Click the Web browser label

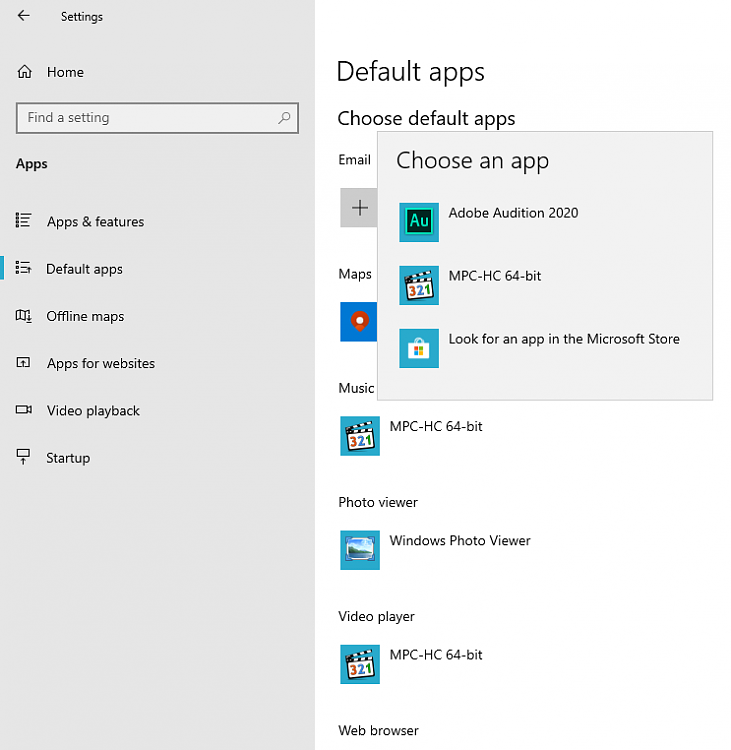[x=378, y=730]
